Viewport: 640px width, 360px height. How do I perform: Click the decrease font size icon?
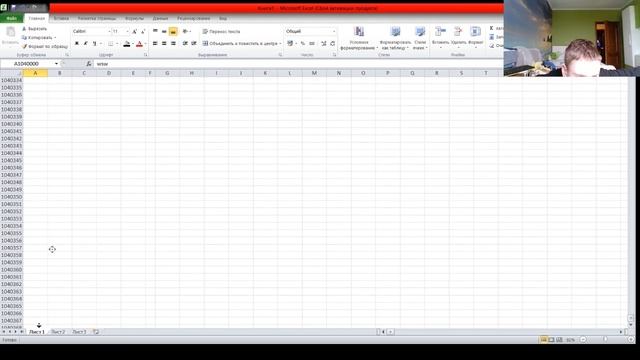[143, 31]
